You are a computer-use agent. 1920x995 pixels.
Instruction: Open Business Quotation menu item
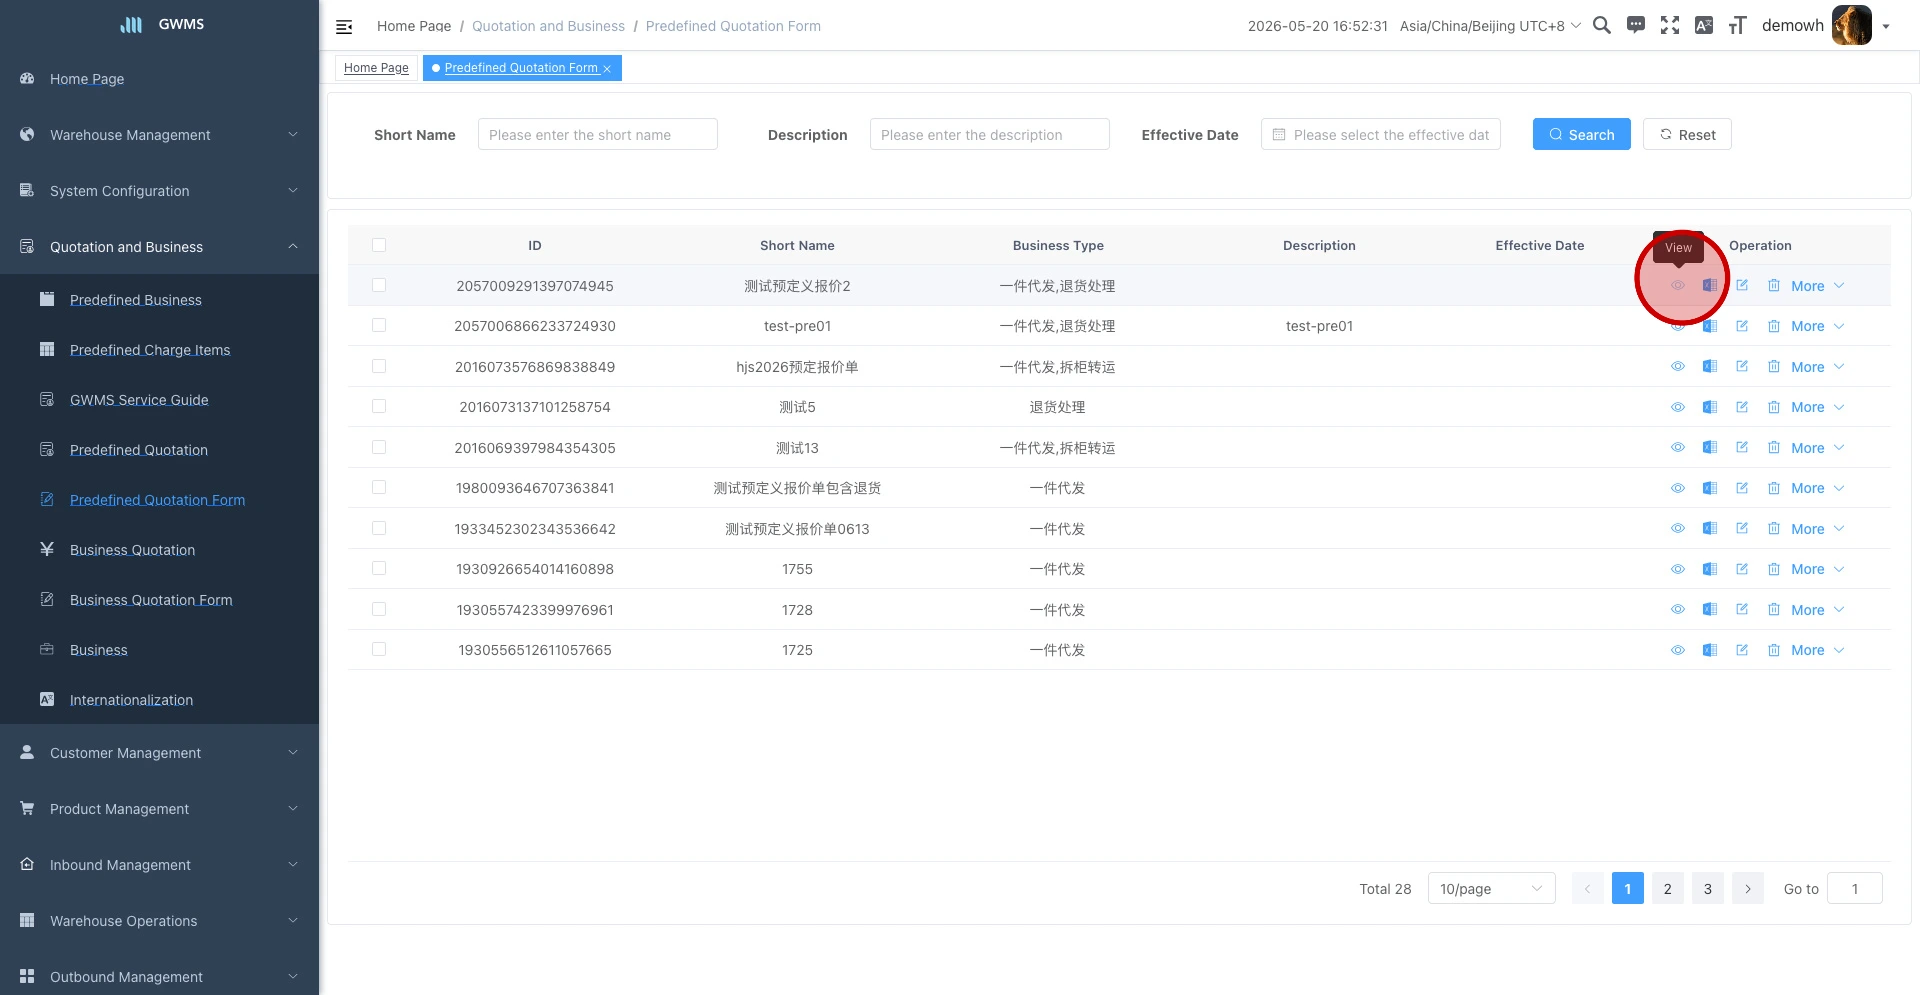(x=160, y=550)
